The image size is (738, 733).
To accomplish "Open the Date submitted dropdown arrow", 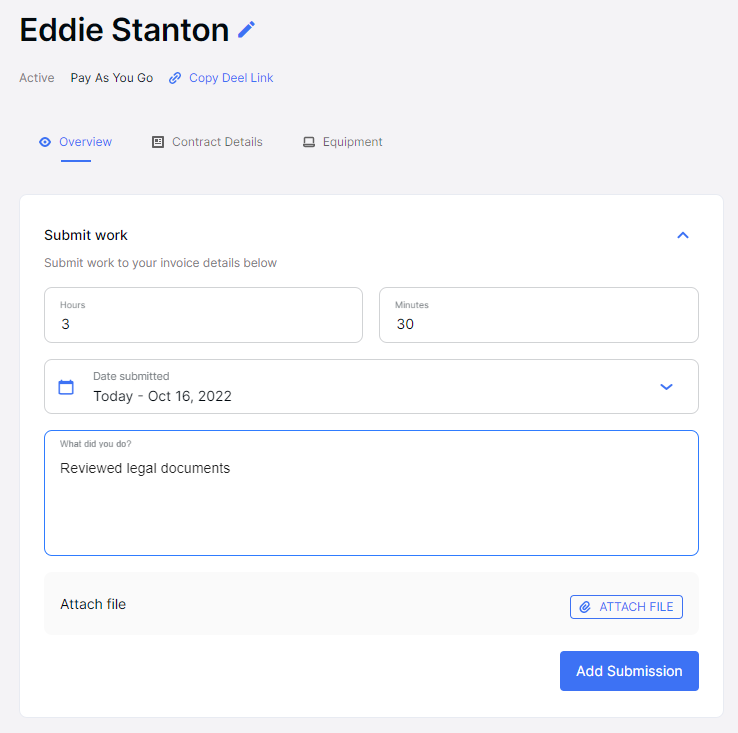I will point(666,387).
